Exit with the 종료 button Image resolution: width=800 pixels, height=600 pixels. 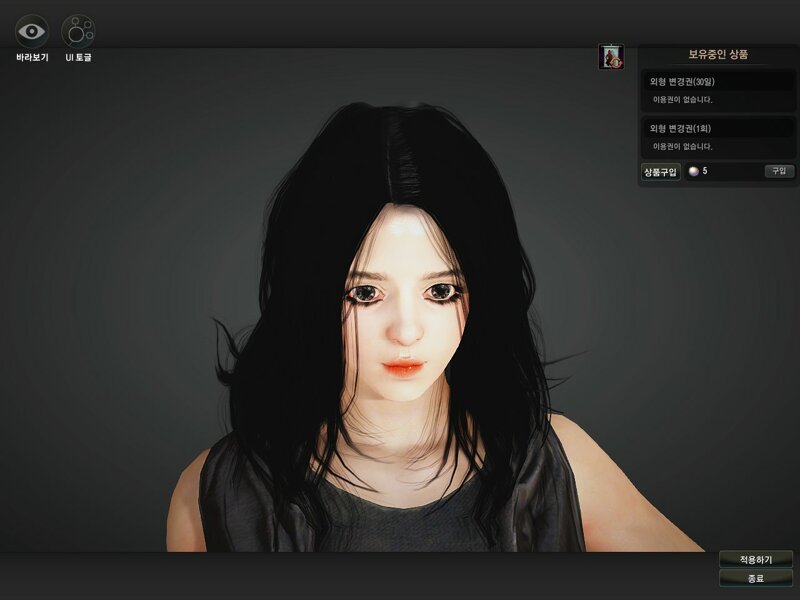(x=756, y=579)
